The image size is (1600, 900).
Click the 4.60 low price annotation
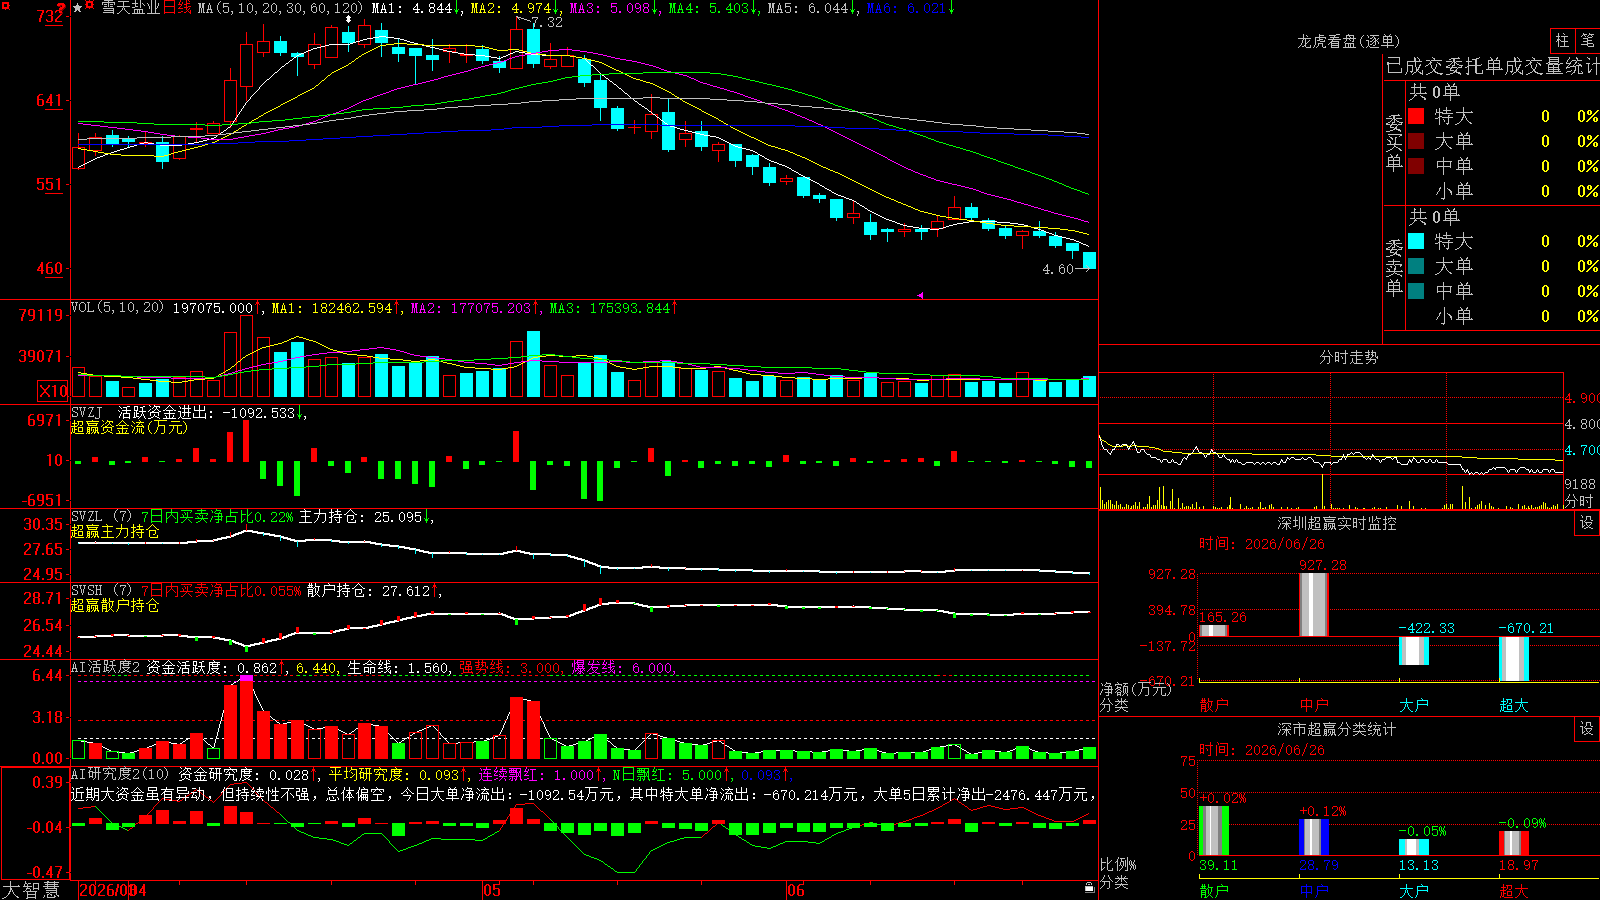tap(1057, 269)
